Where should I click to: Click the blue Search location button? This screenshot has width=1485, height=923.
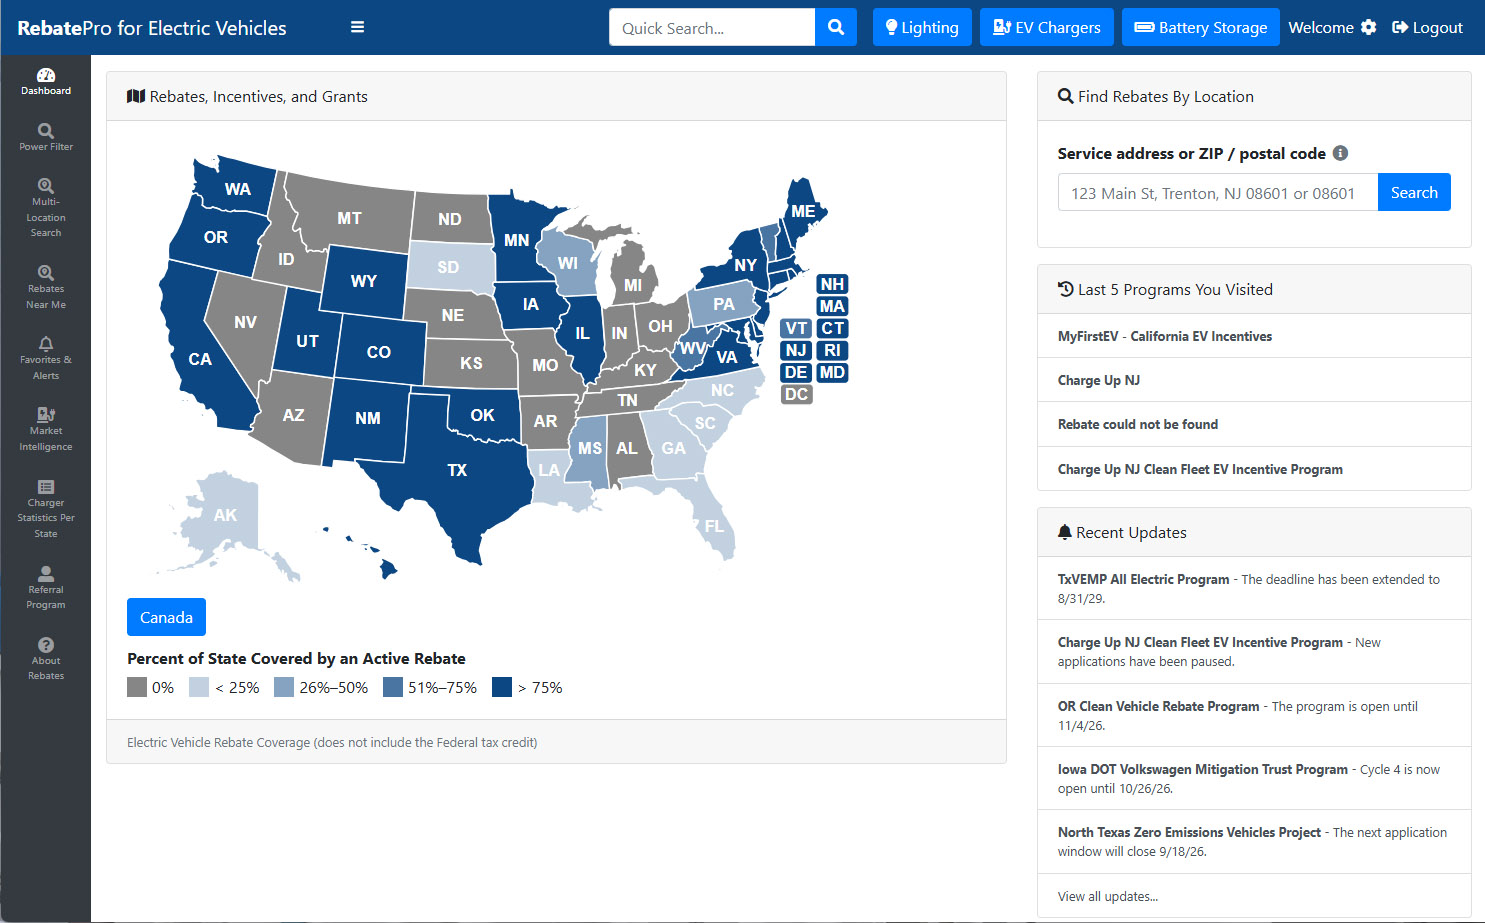tap(1414, 192)
